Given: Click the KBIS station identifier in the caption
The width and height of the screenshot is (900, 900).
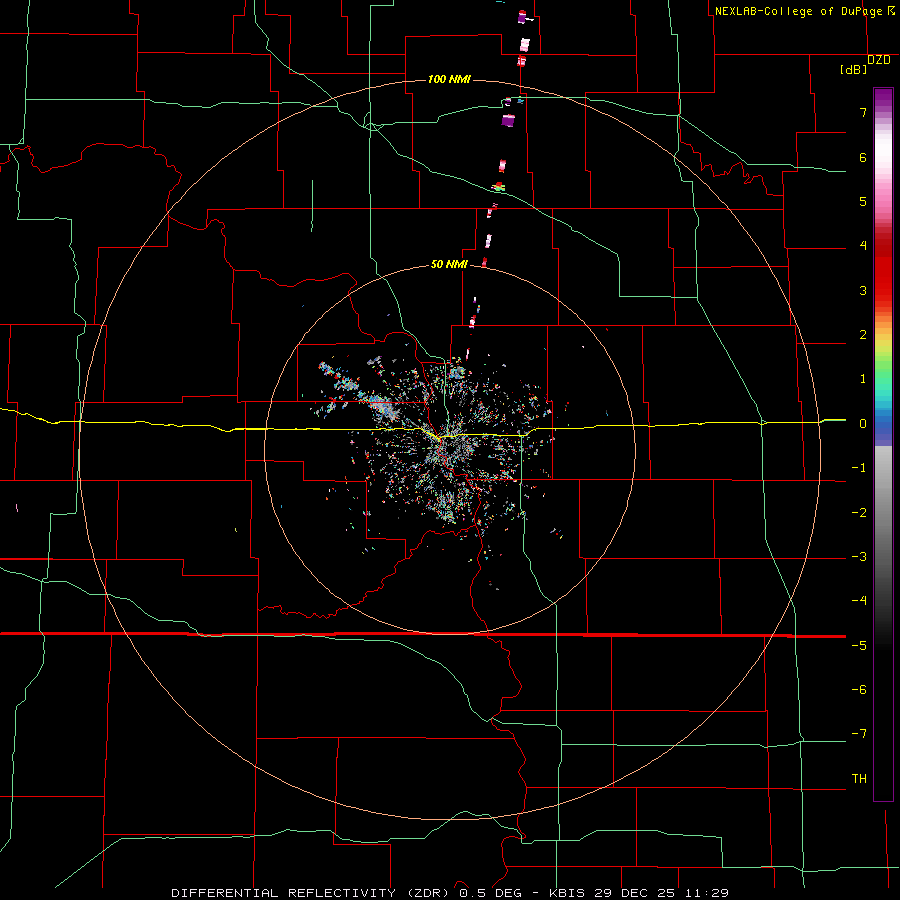Looking at the screenshot, I should [x=567, y=893].
